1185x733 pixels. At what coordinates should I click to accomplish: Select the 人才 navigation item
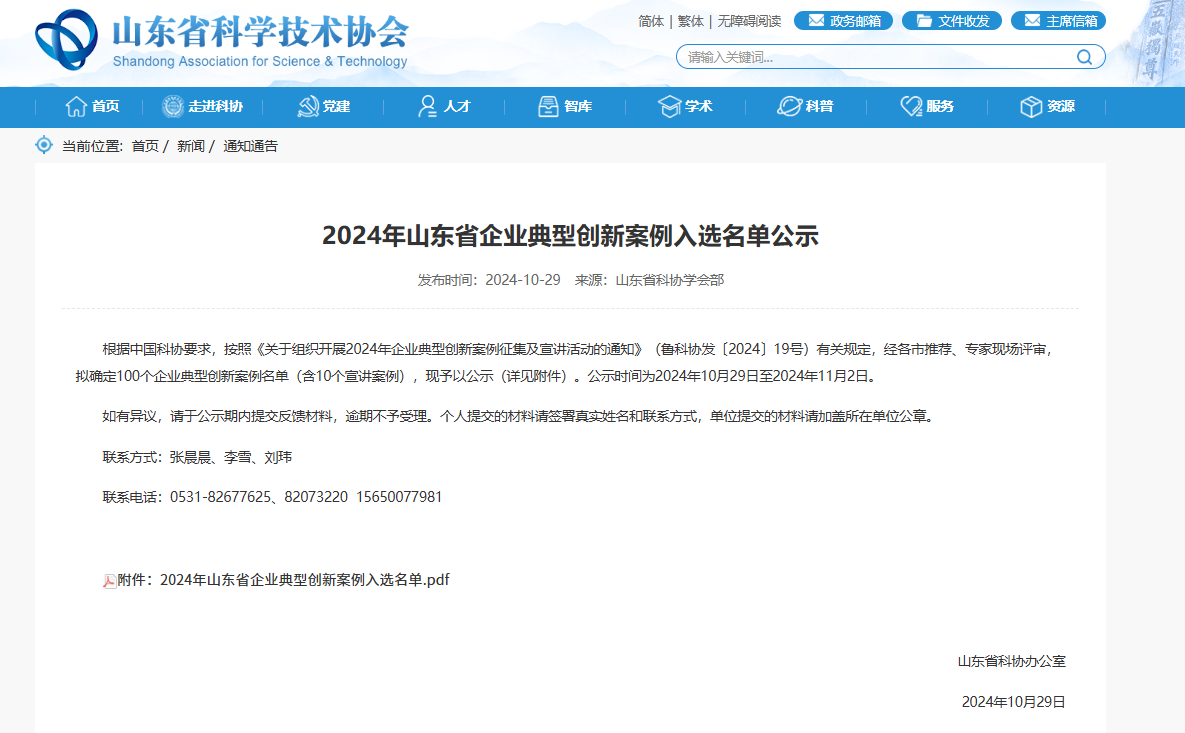click(444, 106)
